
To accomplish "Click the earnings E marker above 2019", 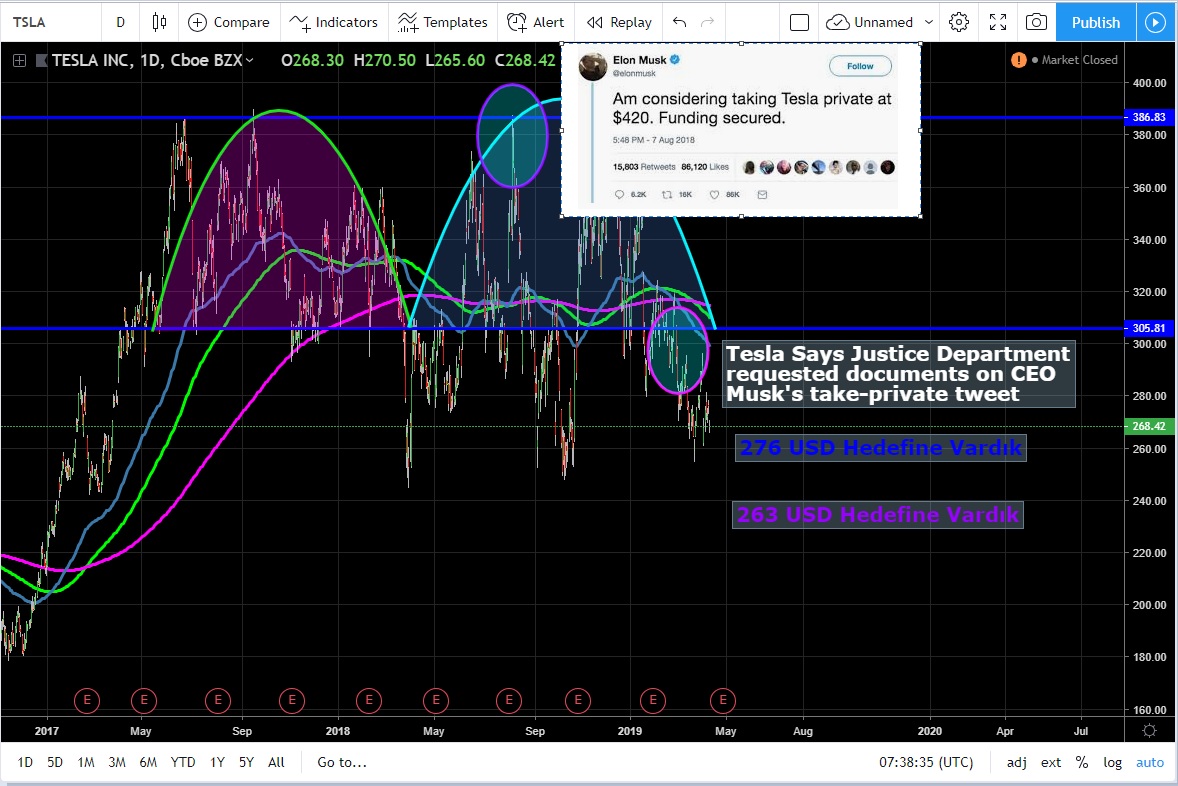I will coord(653,700).
